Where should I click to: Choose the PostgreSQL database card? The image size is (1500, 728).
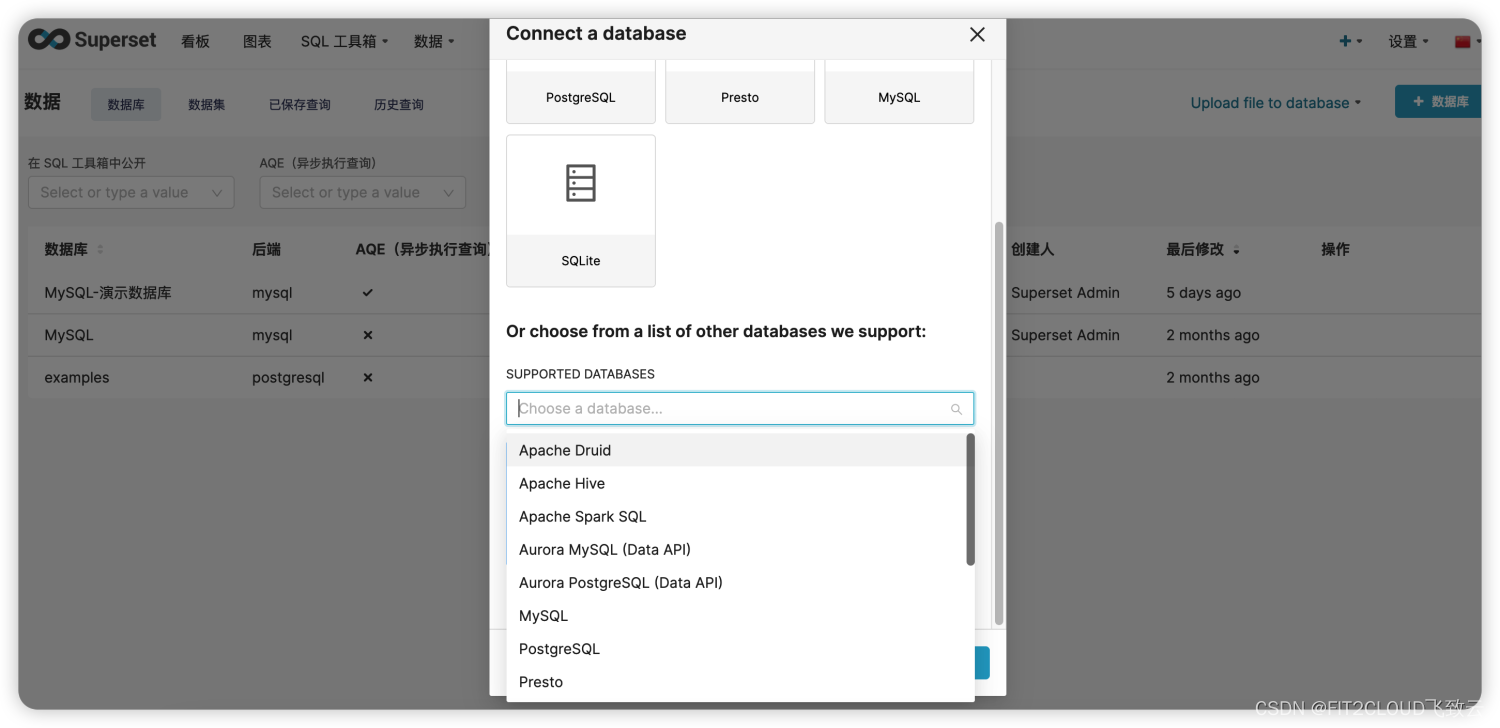click(581, 91)
